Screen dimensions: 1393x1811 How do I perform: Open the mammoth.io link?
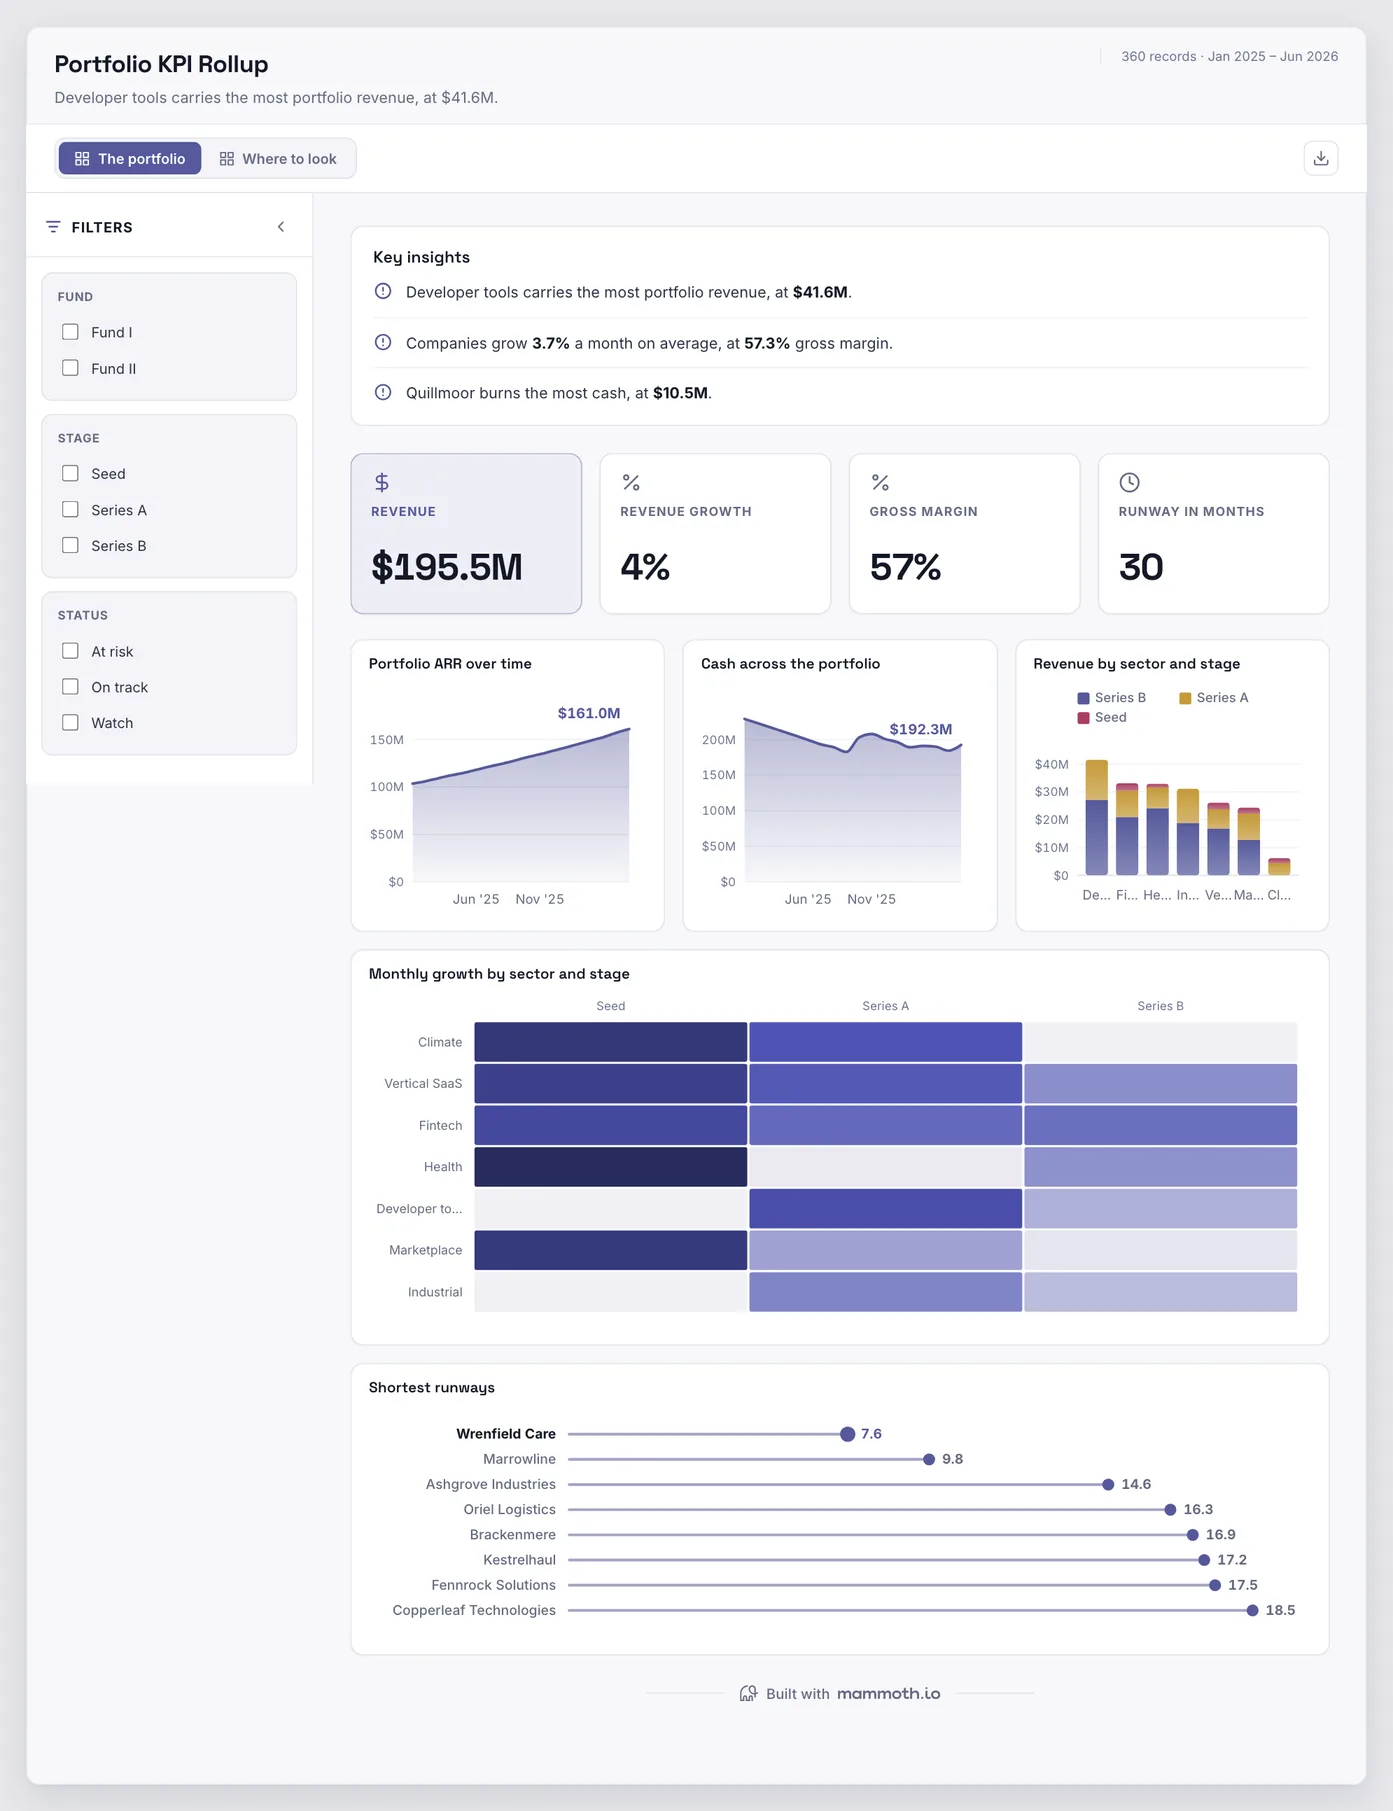coord(888,1693)
